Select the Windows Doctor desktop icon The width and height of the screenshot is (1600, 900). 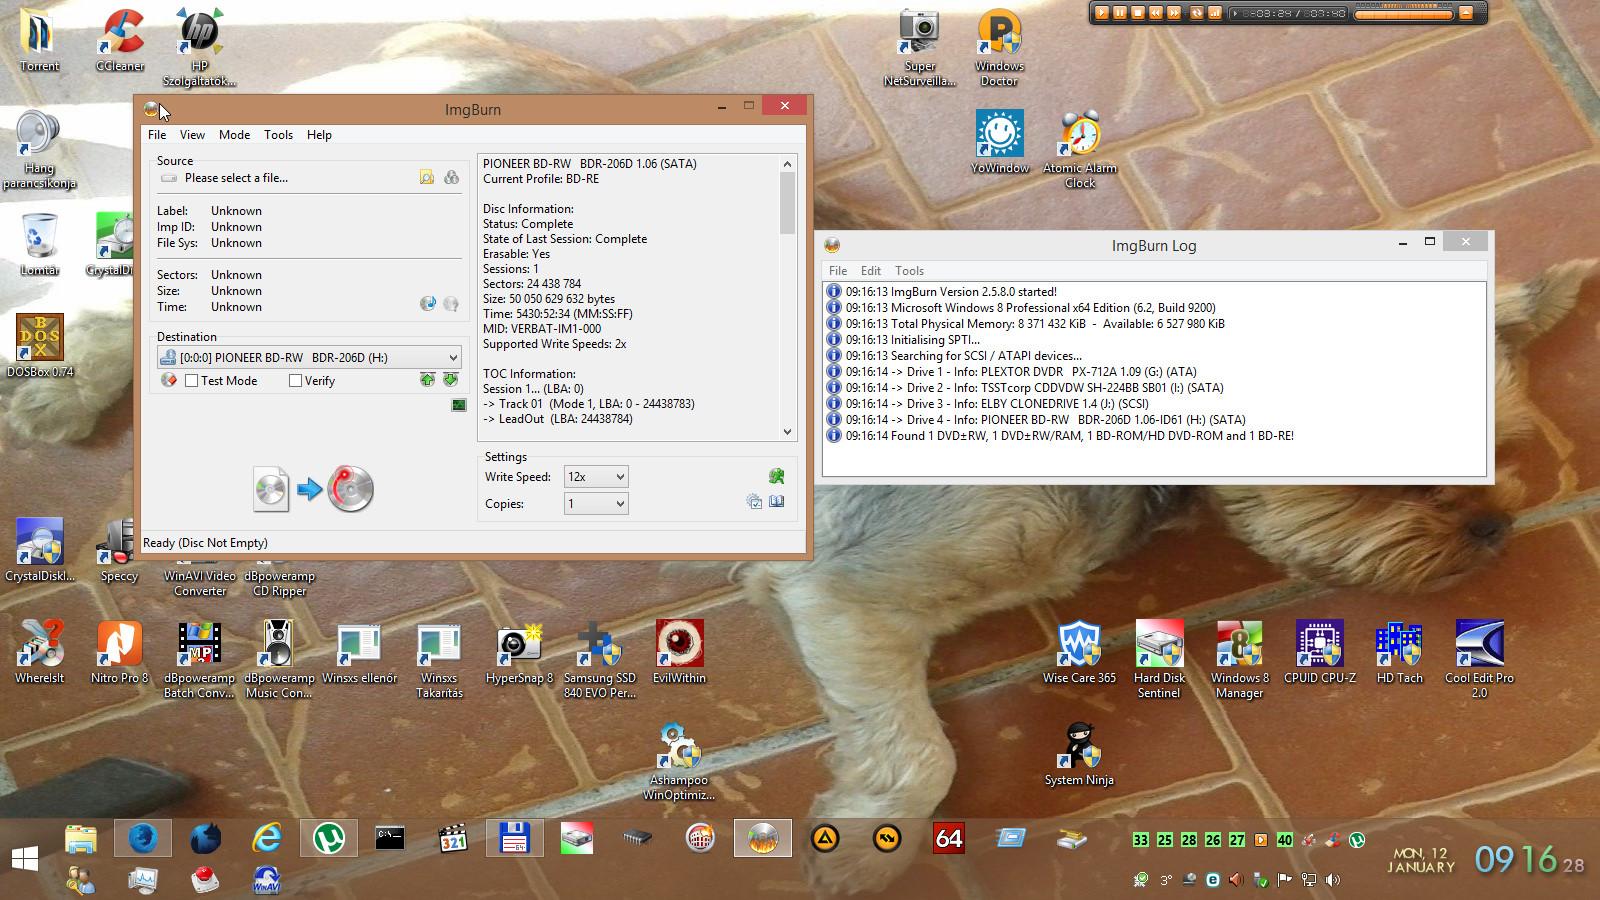pyautogui.click(x=999, y=48)
